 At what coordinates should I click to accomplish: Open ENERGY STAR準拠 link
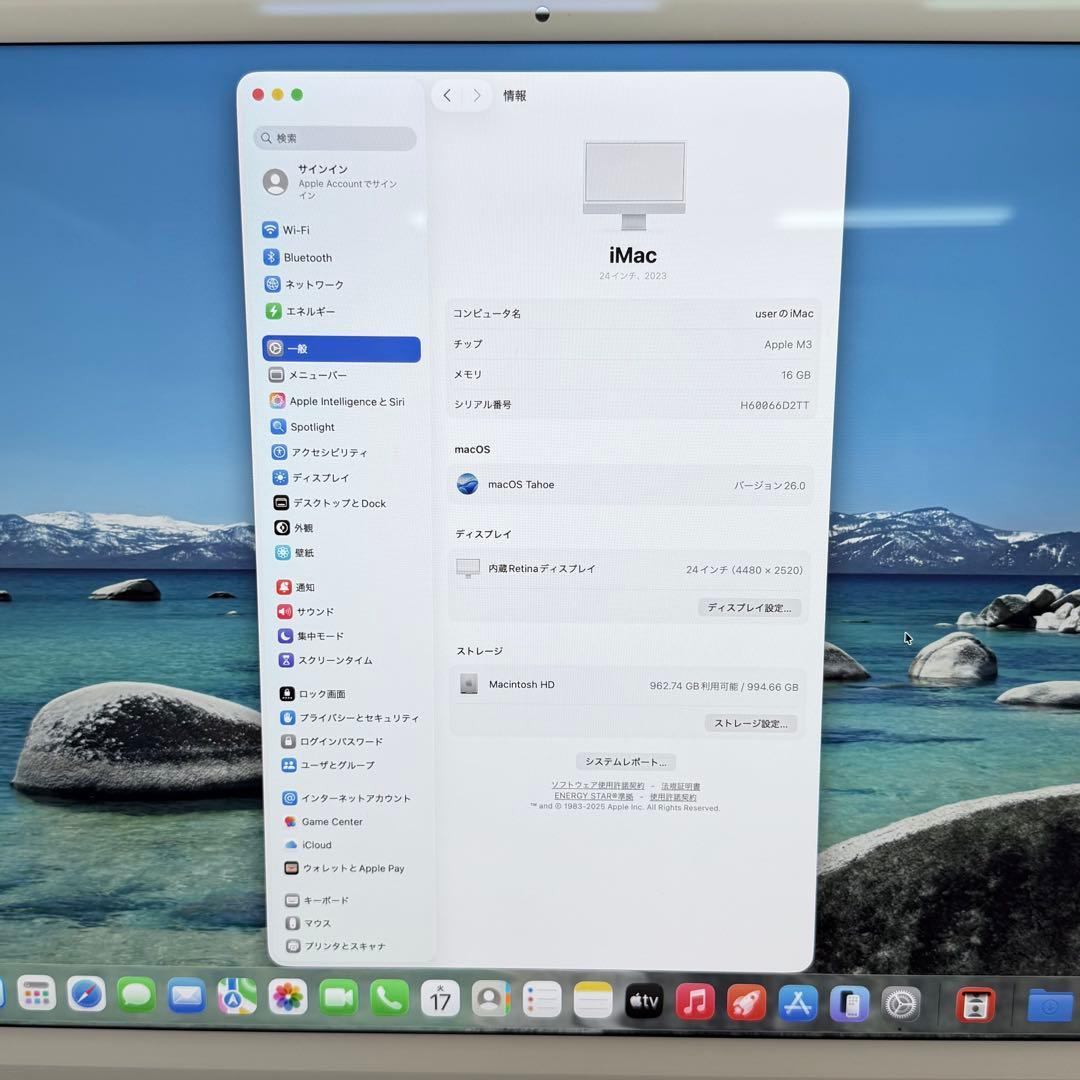(594, 796)
